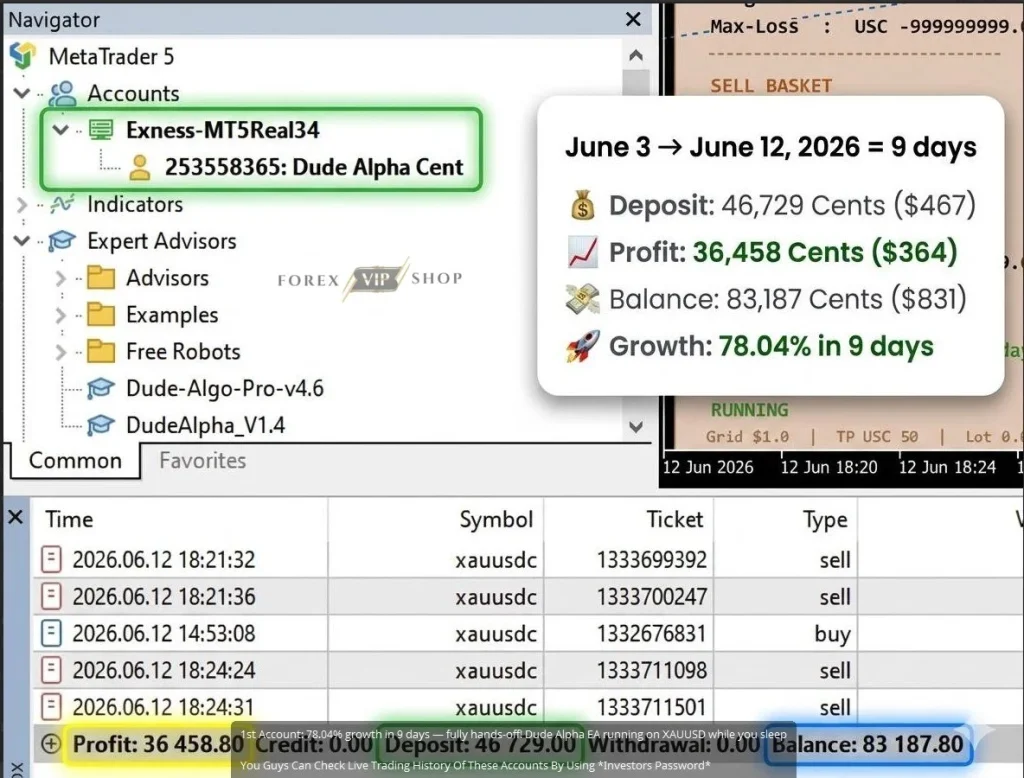Sort history by the Symbol column

[x=436, y=519]
